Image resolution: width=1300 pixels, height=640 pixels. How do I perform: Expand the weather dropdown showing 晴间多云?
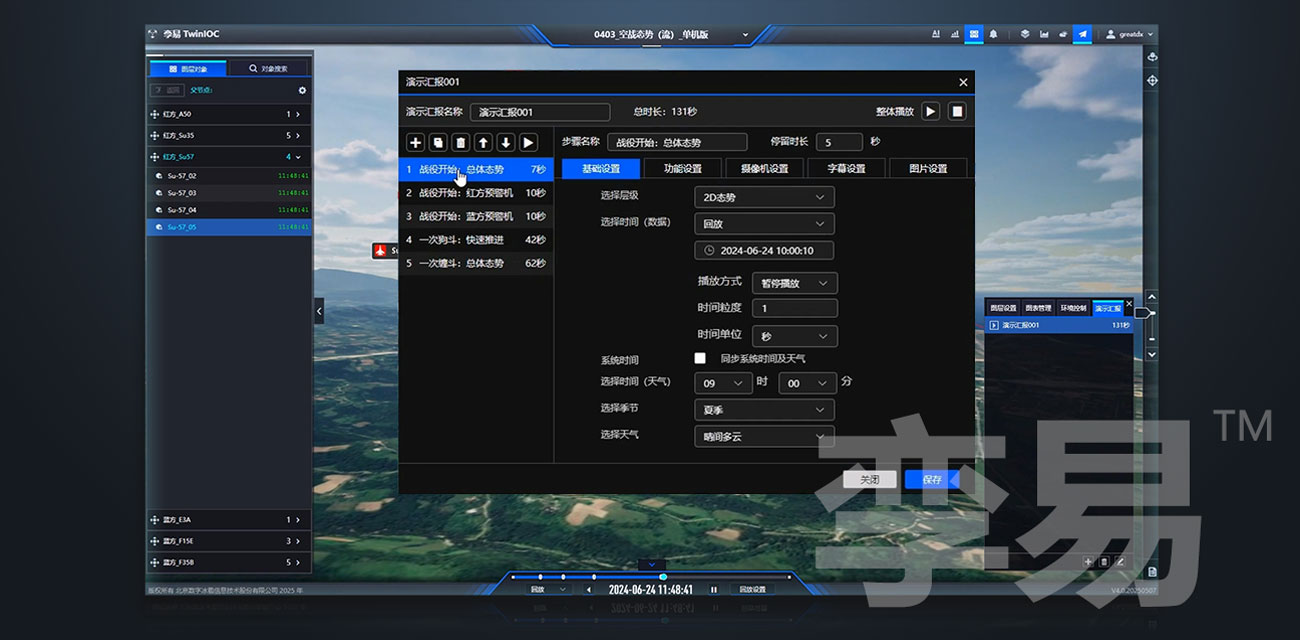pyautogui.click(x=764, y=436)
